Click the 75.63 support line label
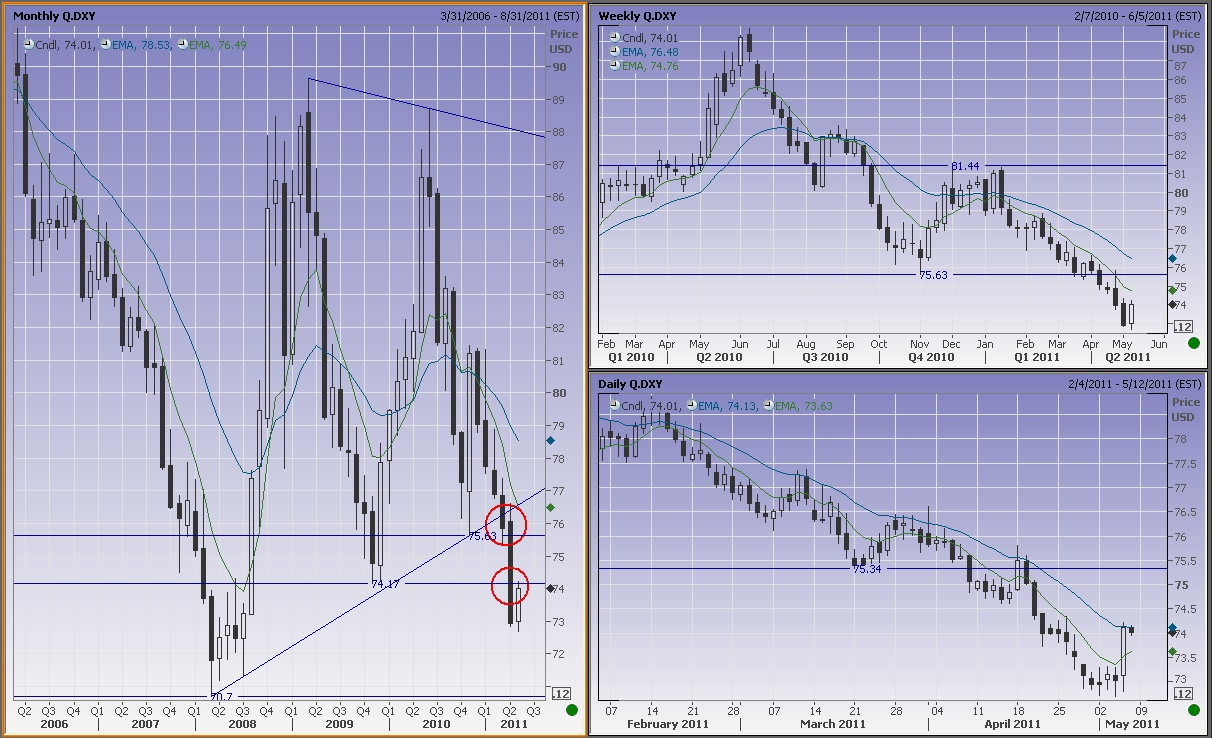This screenshot has height=738, width=1212. (932, 273)
